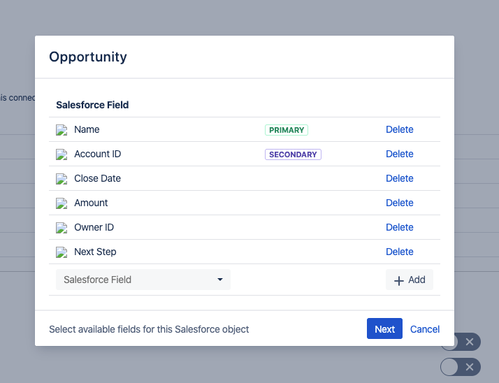Image resolution: width=499 pixels, height=383 pixels.
Task: Click the field icon beside Name
Action: (x=62, y=130)
